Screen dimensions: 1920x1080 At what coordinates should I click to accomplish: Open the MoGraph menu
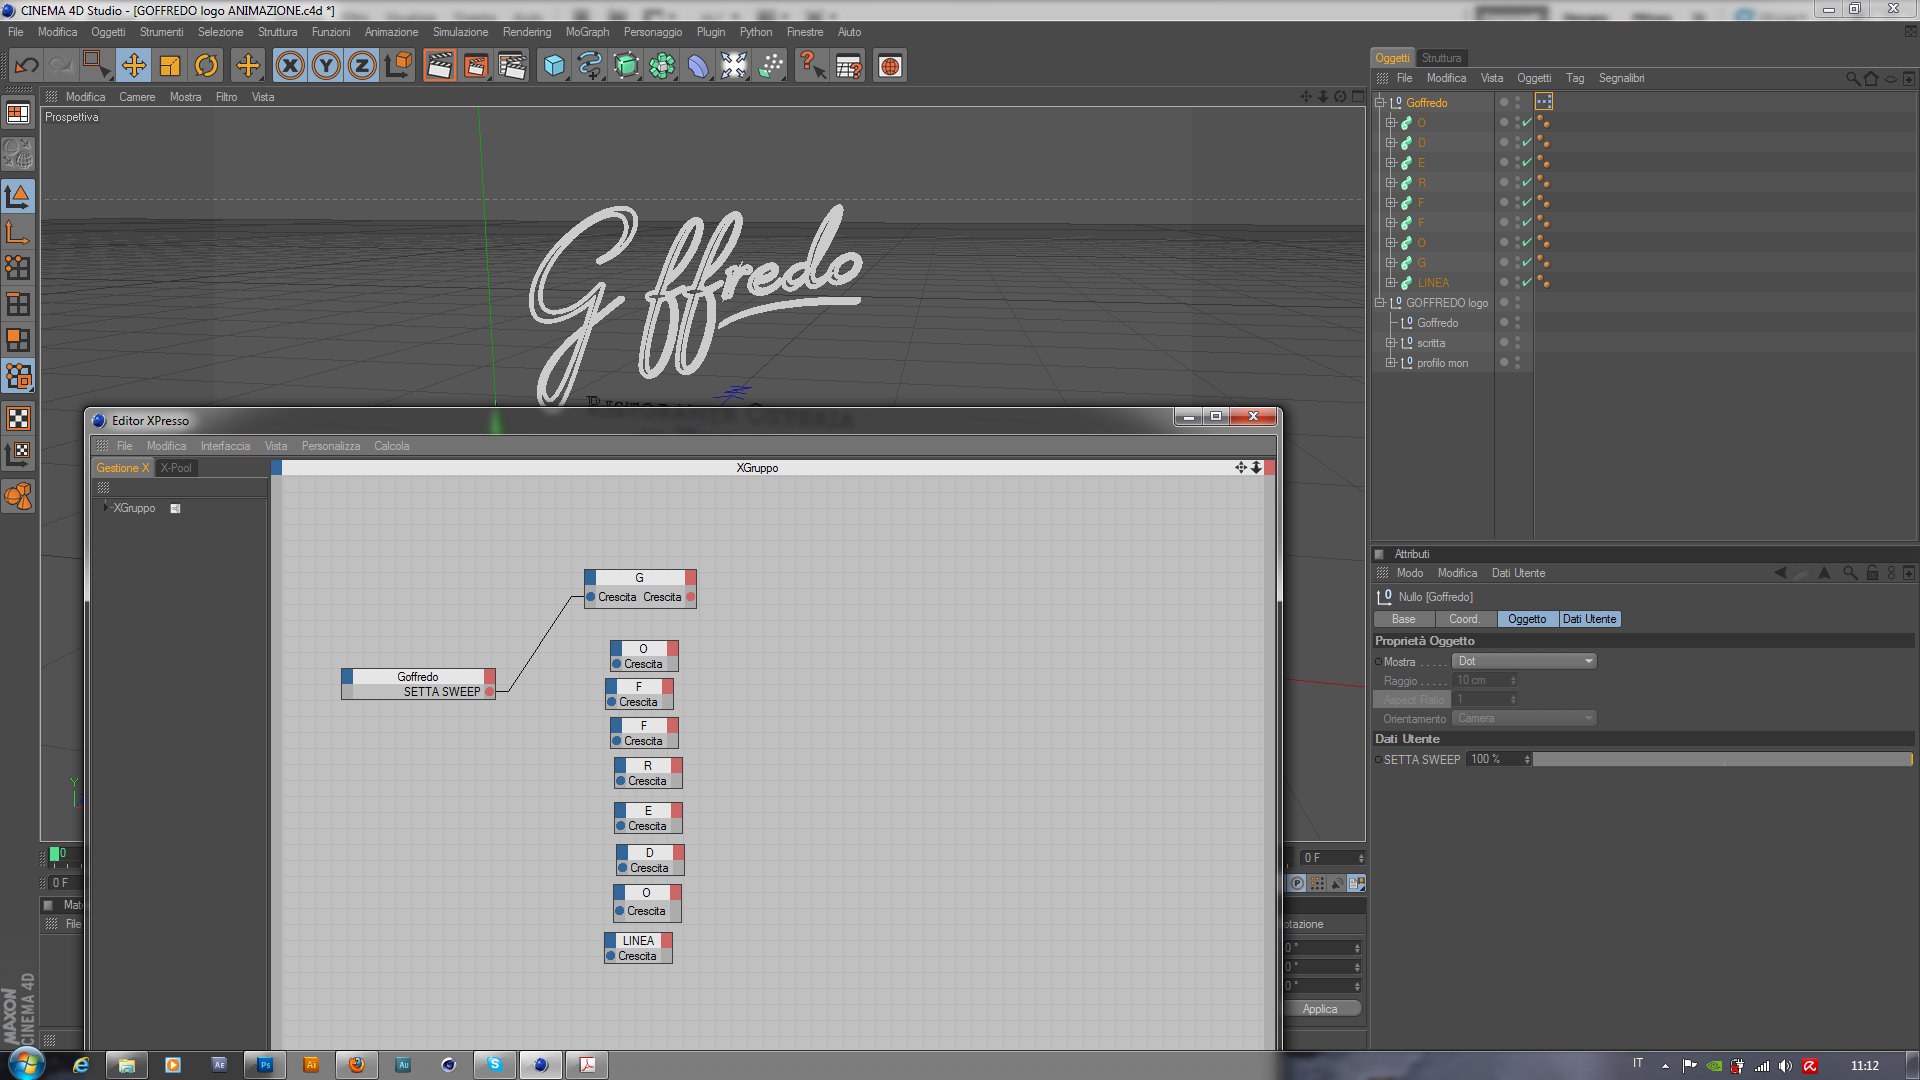tap(586, 32)
